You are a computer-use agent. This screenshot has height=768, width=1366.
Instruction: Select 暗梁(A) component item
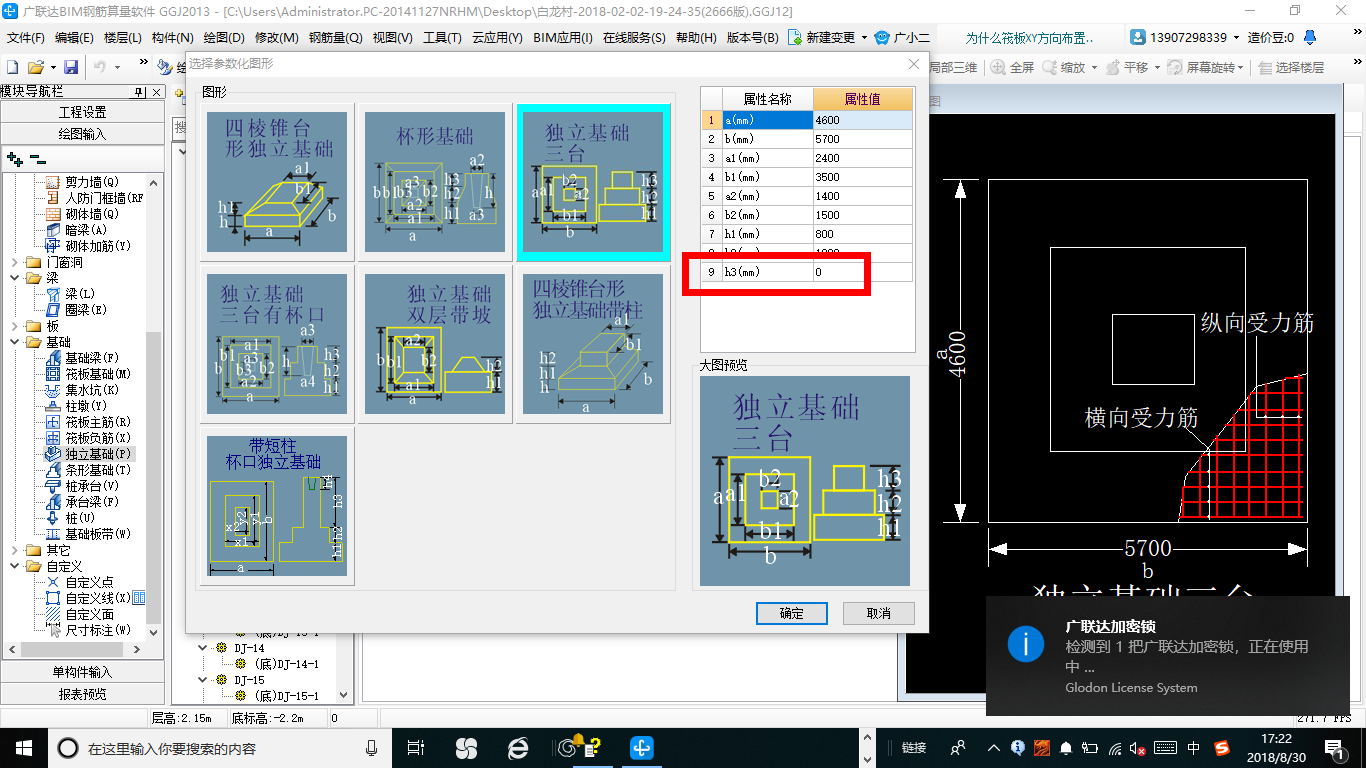(85, 230)
